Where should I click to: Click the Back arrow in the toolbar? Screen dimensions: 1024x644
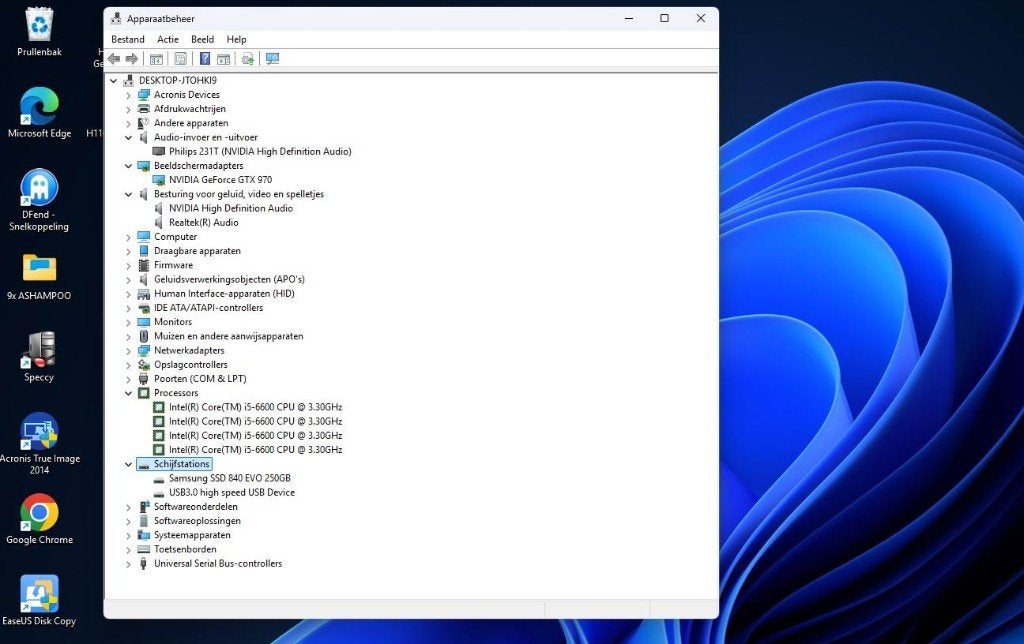114,59
